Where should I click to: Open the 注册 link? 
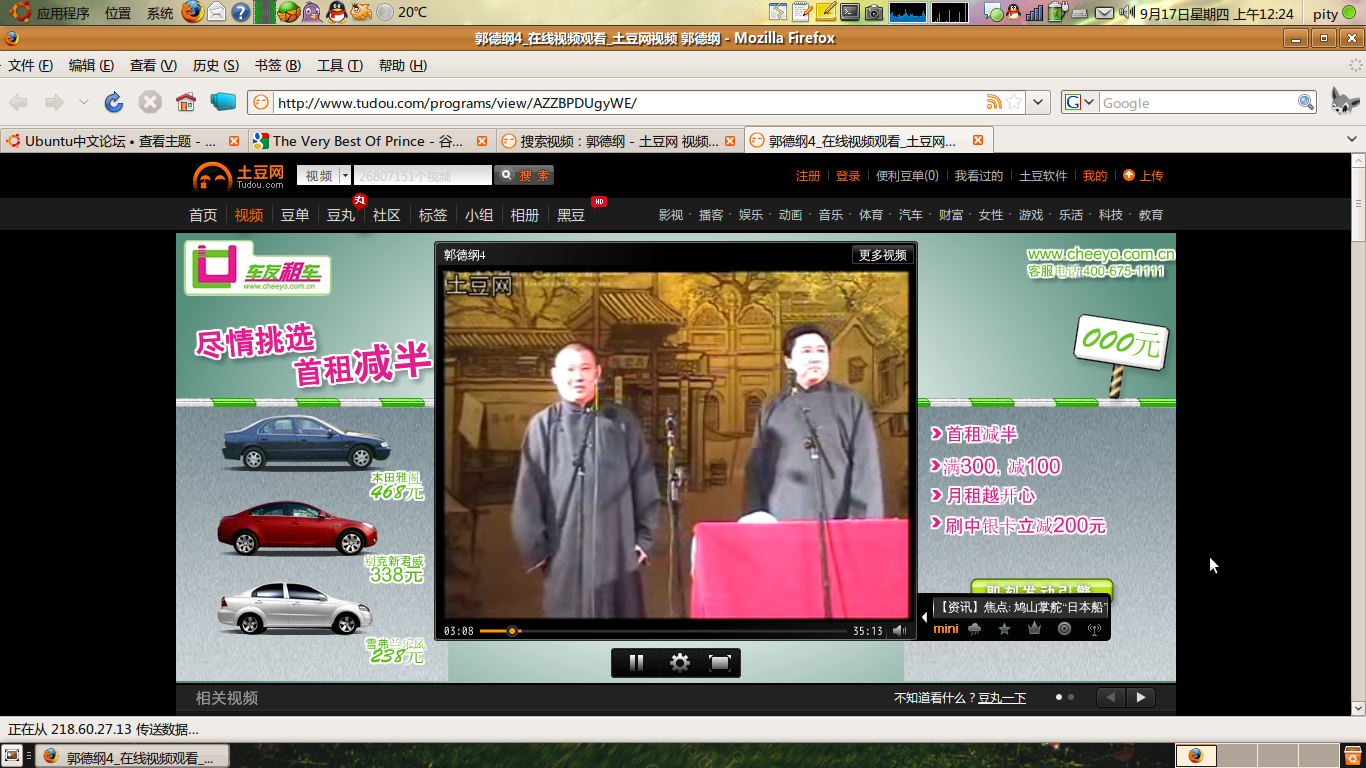pyautogui.click(x=808, y=175)
